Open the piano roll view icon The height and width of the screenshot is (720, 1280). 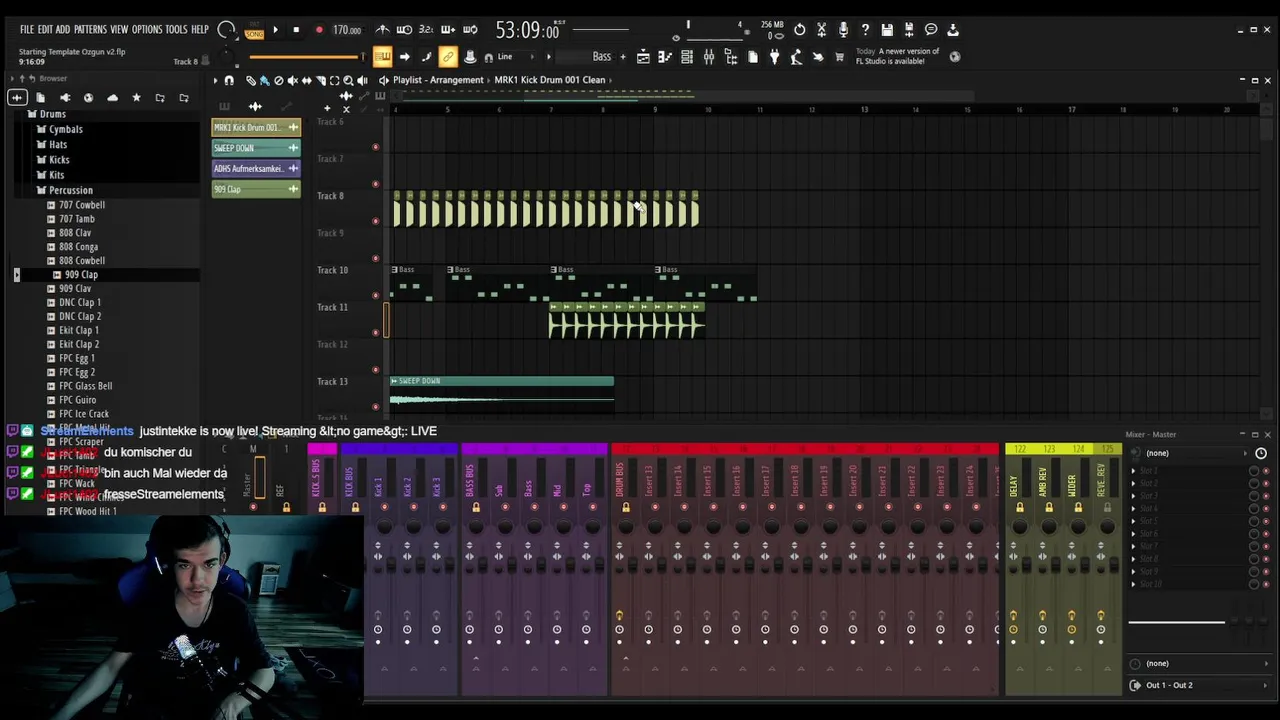click(665, 57)
